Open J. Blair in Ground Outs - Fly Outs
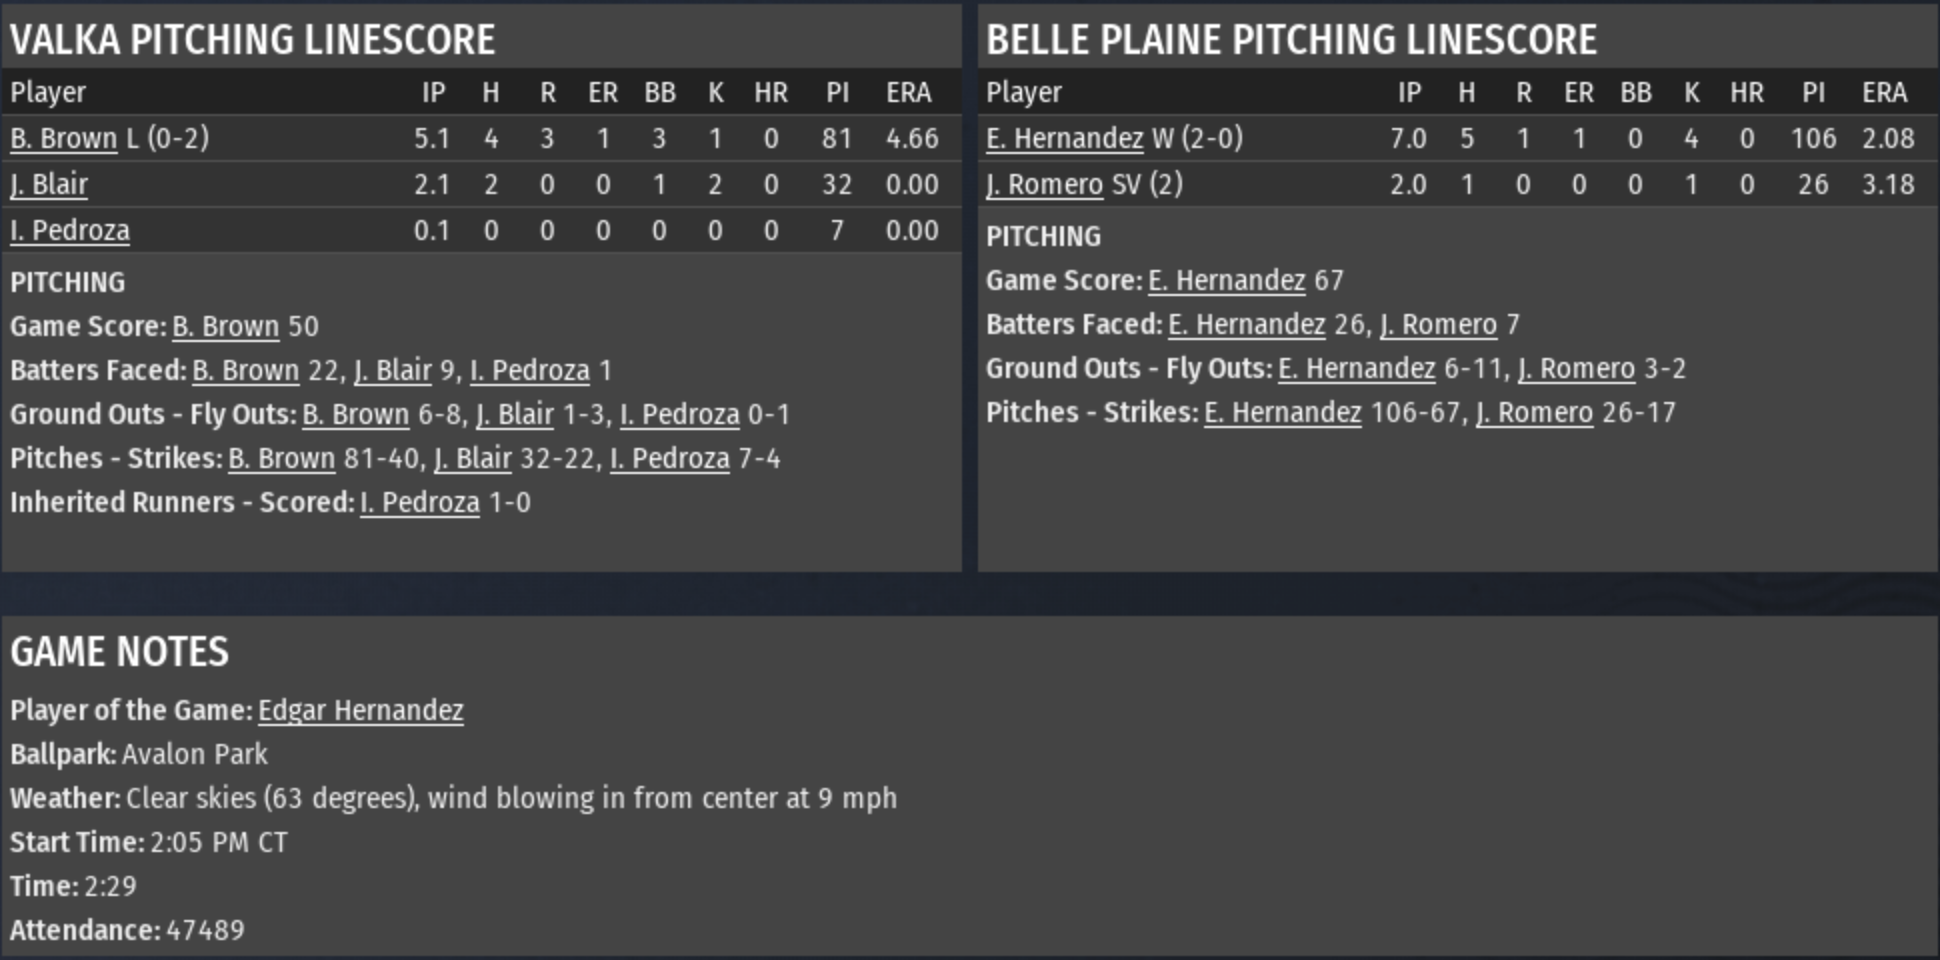This screenshot has width=1940, height=960. [x=515, y=414]
